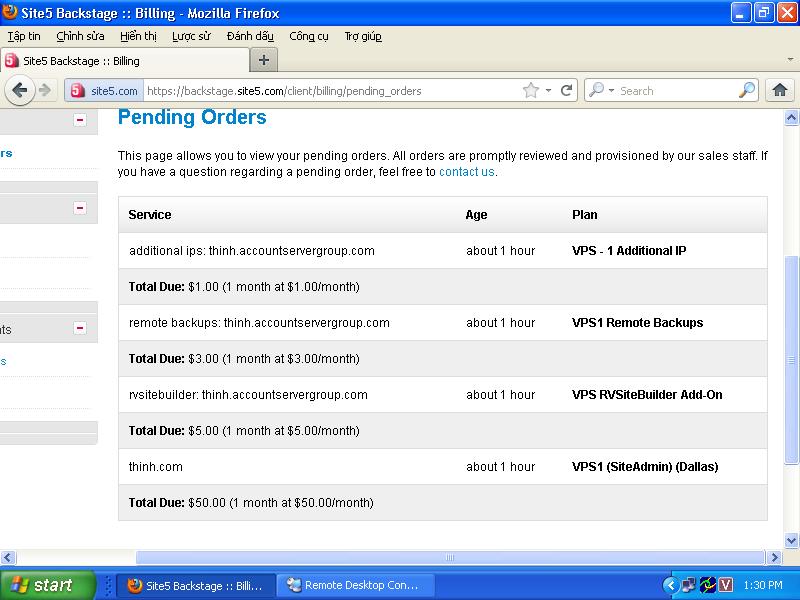Open the Tập tin menu
This screenshot has width=800, height=600.
pyautogui.click(x=24, y=36)
